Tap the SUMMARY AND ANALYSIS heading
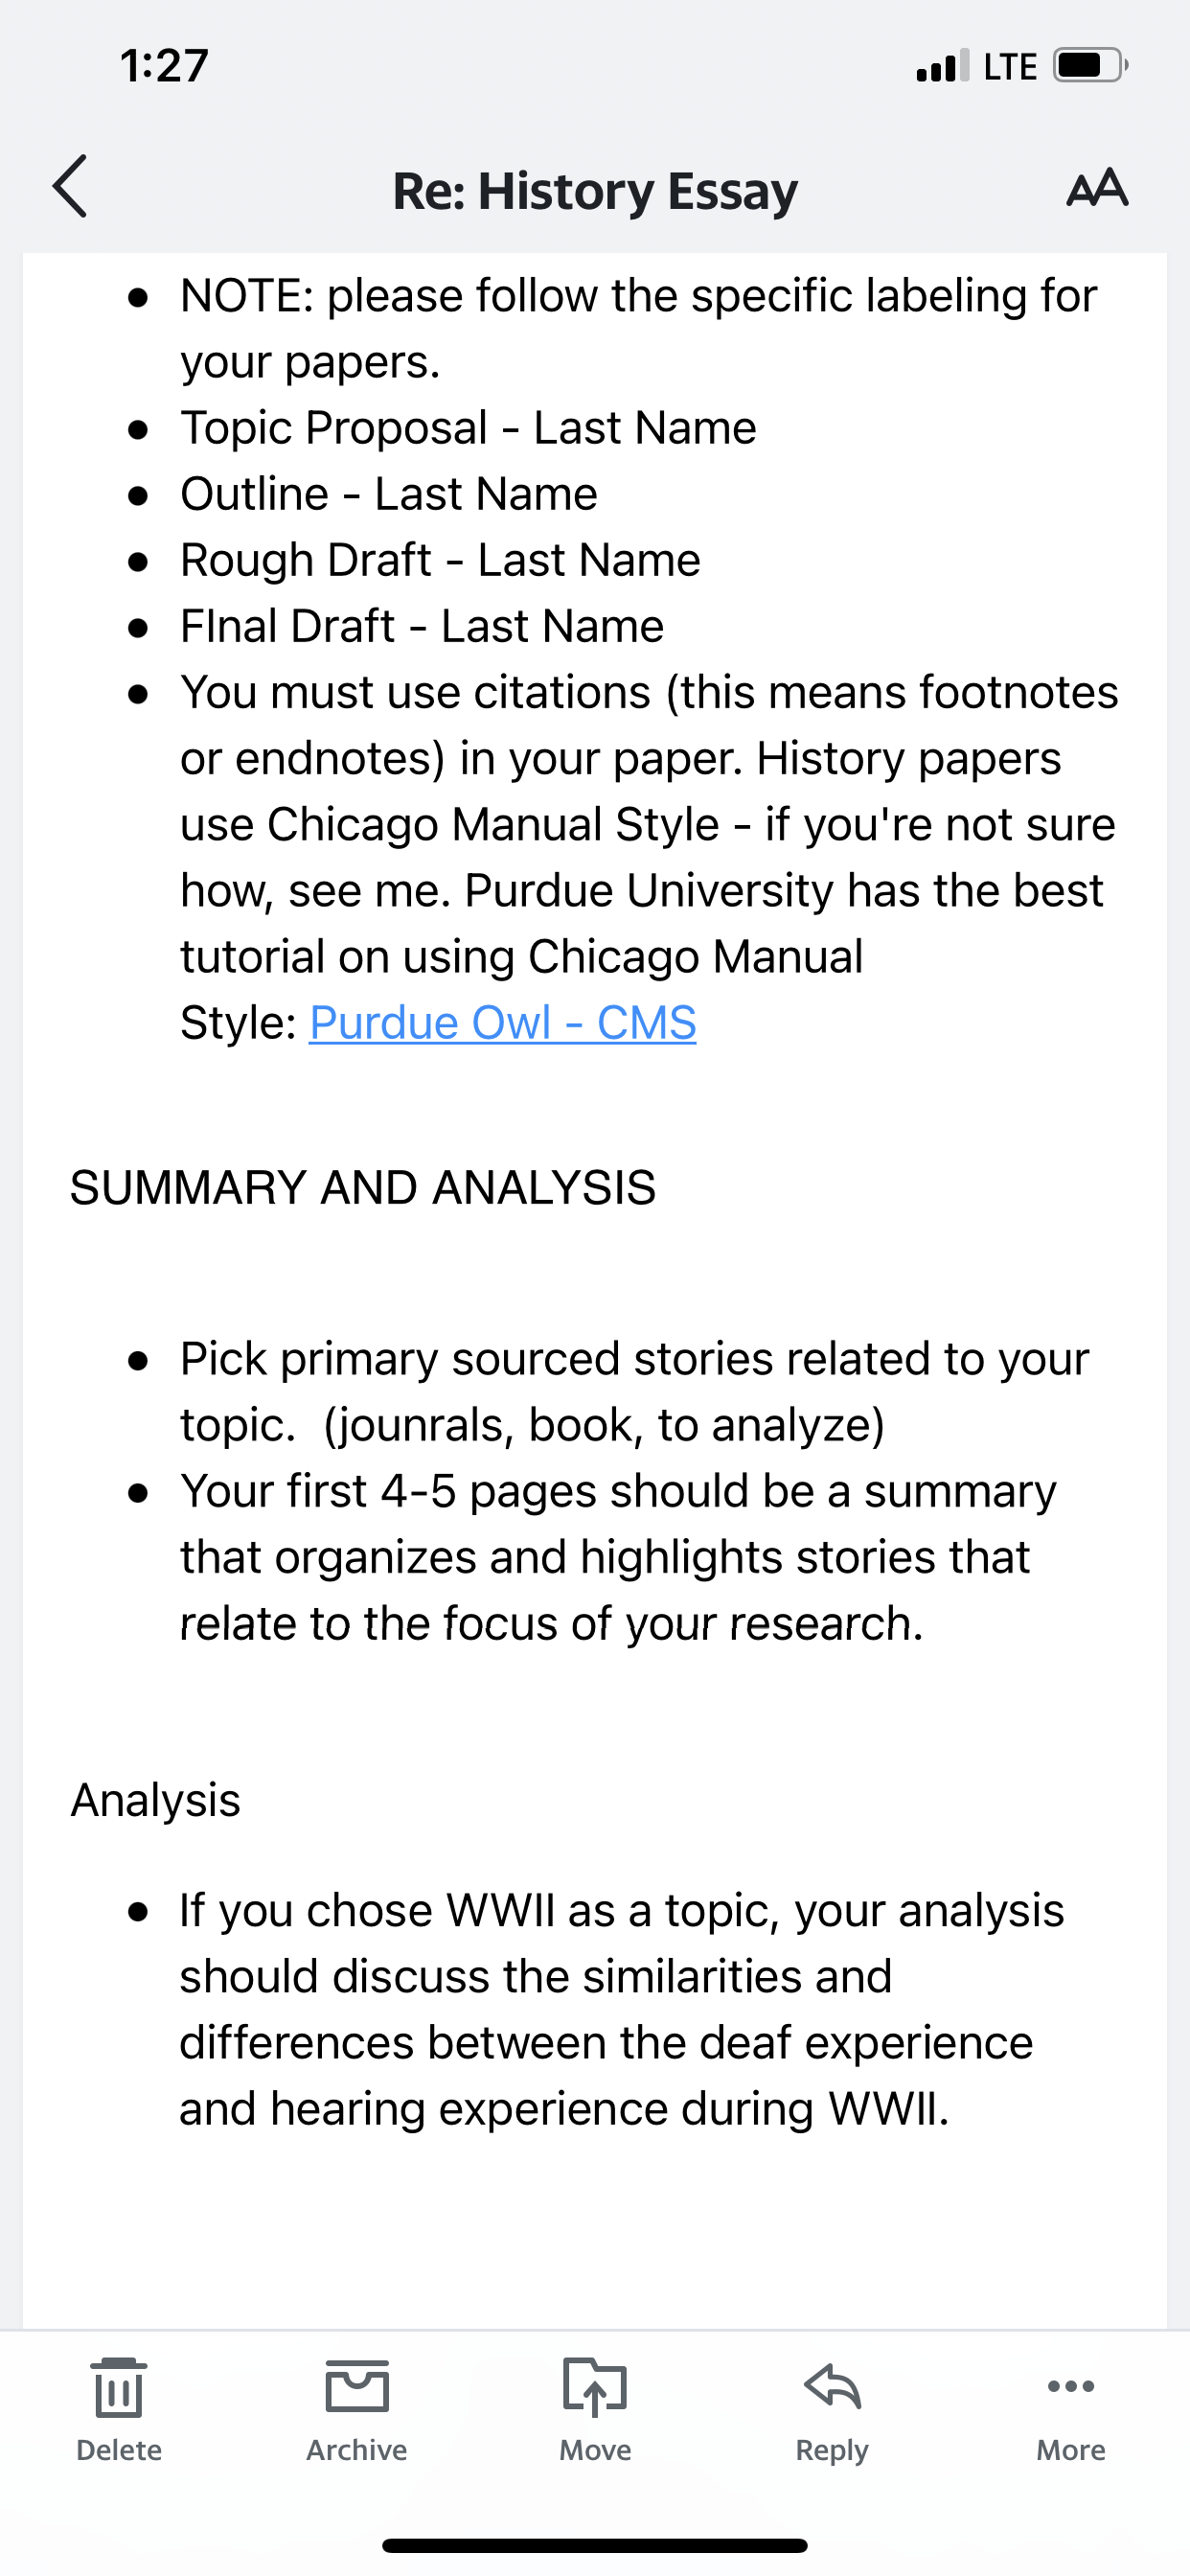Image resolution: width=1190 pixels, height=2576 pixels. [x=363, y=1188]
